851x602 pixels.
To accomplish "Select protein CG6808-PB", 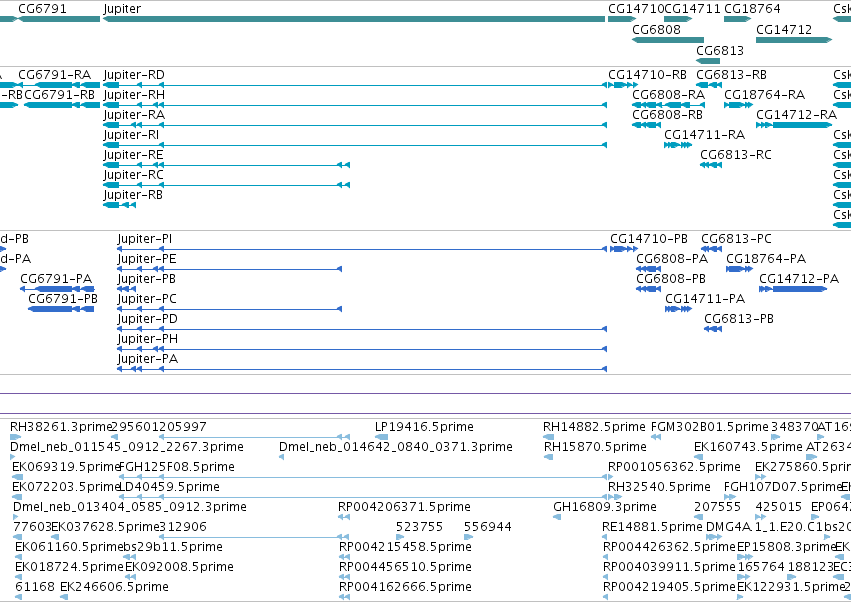I will pyautogui.click(x=671, y=279).
